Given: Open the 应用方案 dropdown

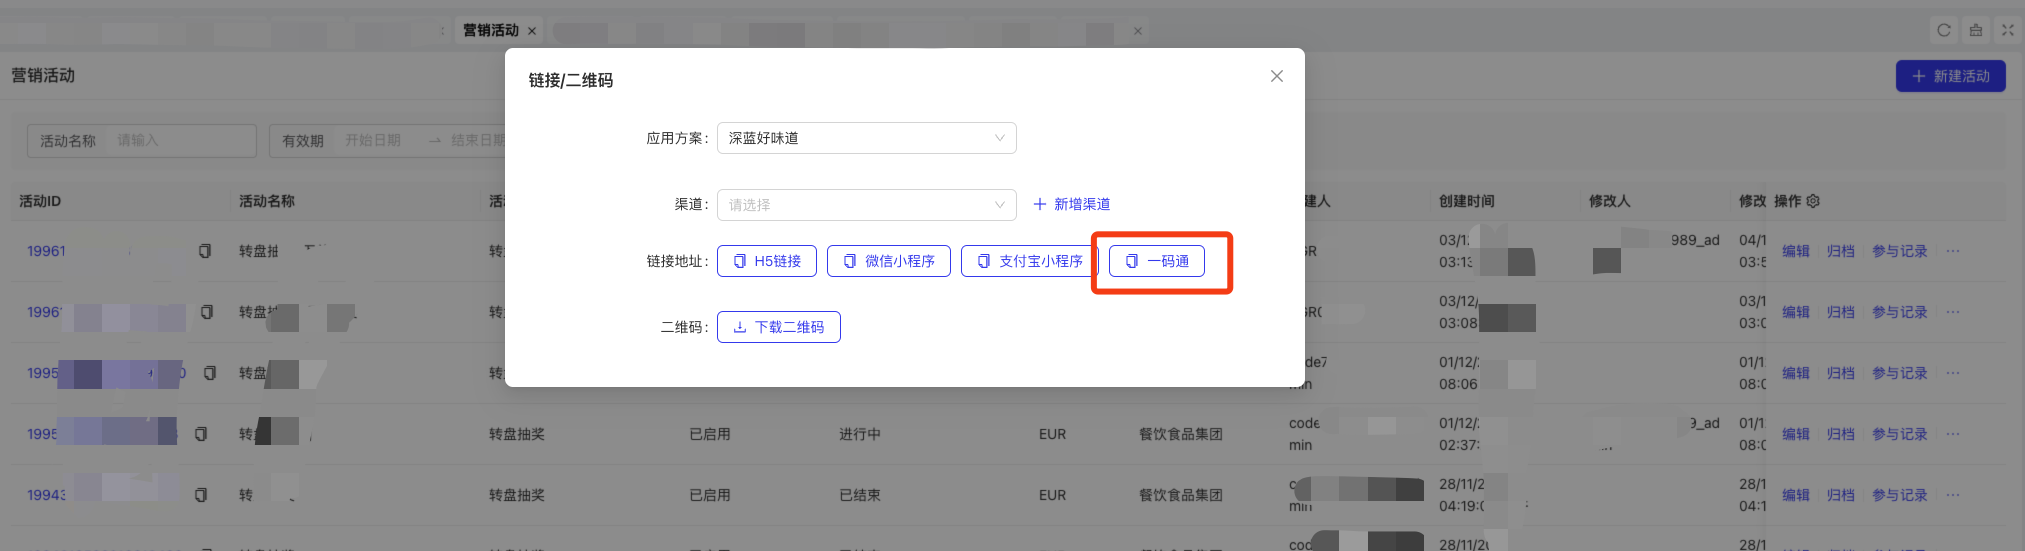Looking at the screenshot, I should [x=866, y=138].
